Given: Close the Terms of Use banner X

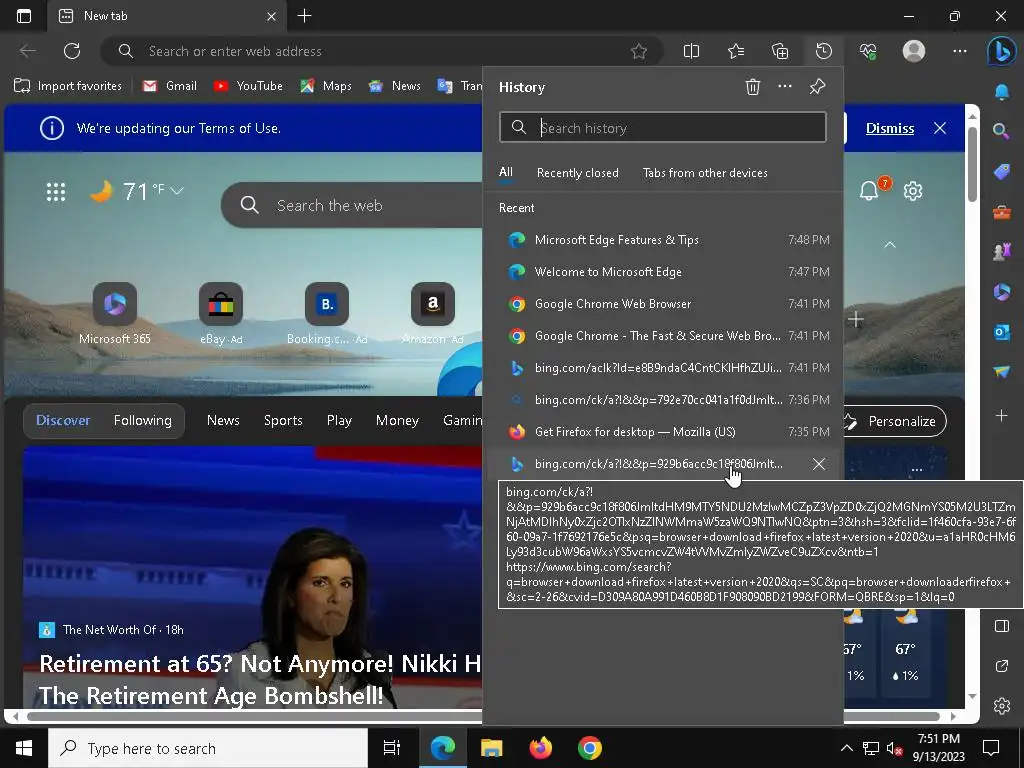Looking at the screenshot, I should (940, 128).
